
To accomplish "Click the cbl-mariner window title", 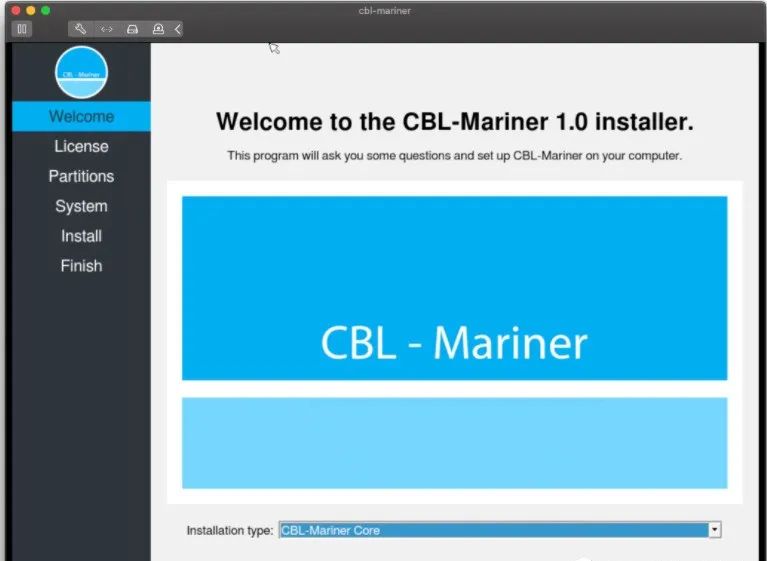I will click(x=384, y=11).
